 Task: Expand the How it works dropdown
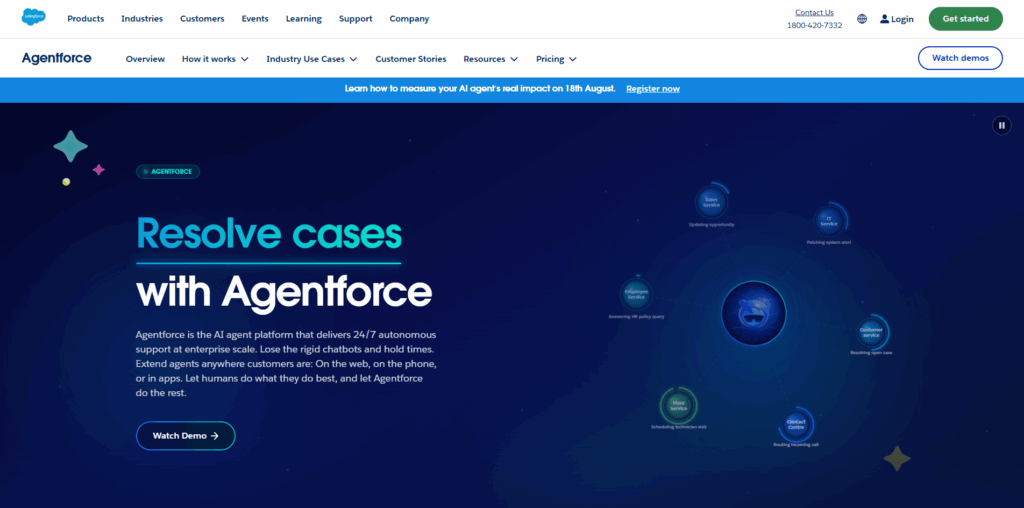point(215,59)
